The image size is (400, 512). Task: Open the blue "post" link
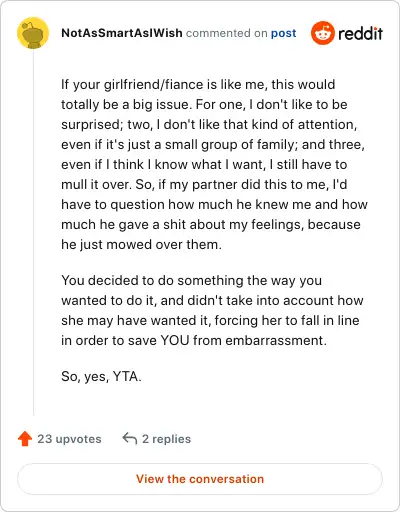tap(283, 33)
